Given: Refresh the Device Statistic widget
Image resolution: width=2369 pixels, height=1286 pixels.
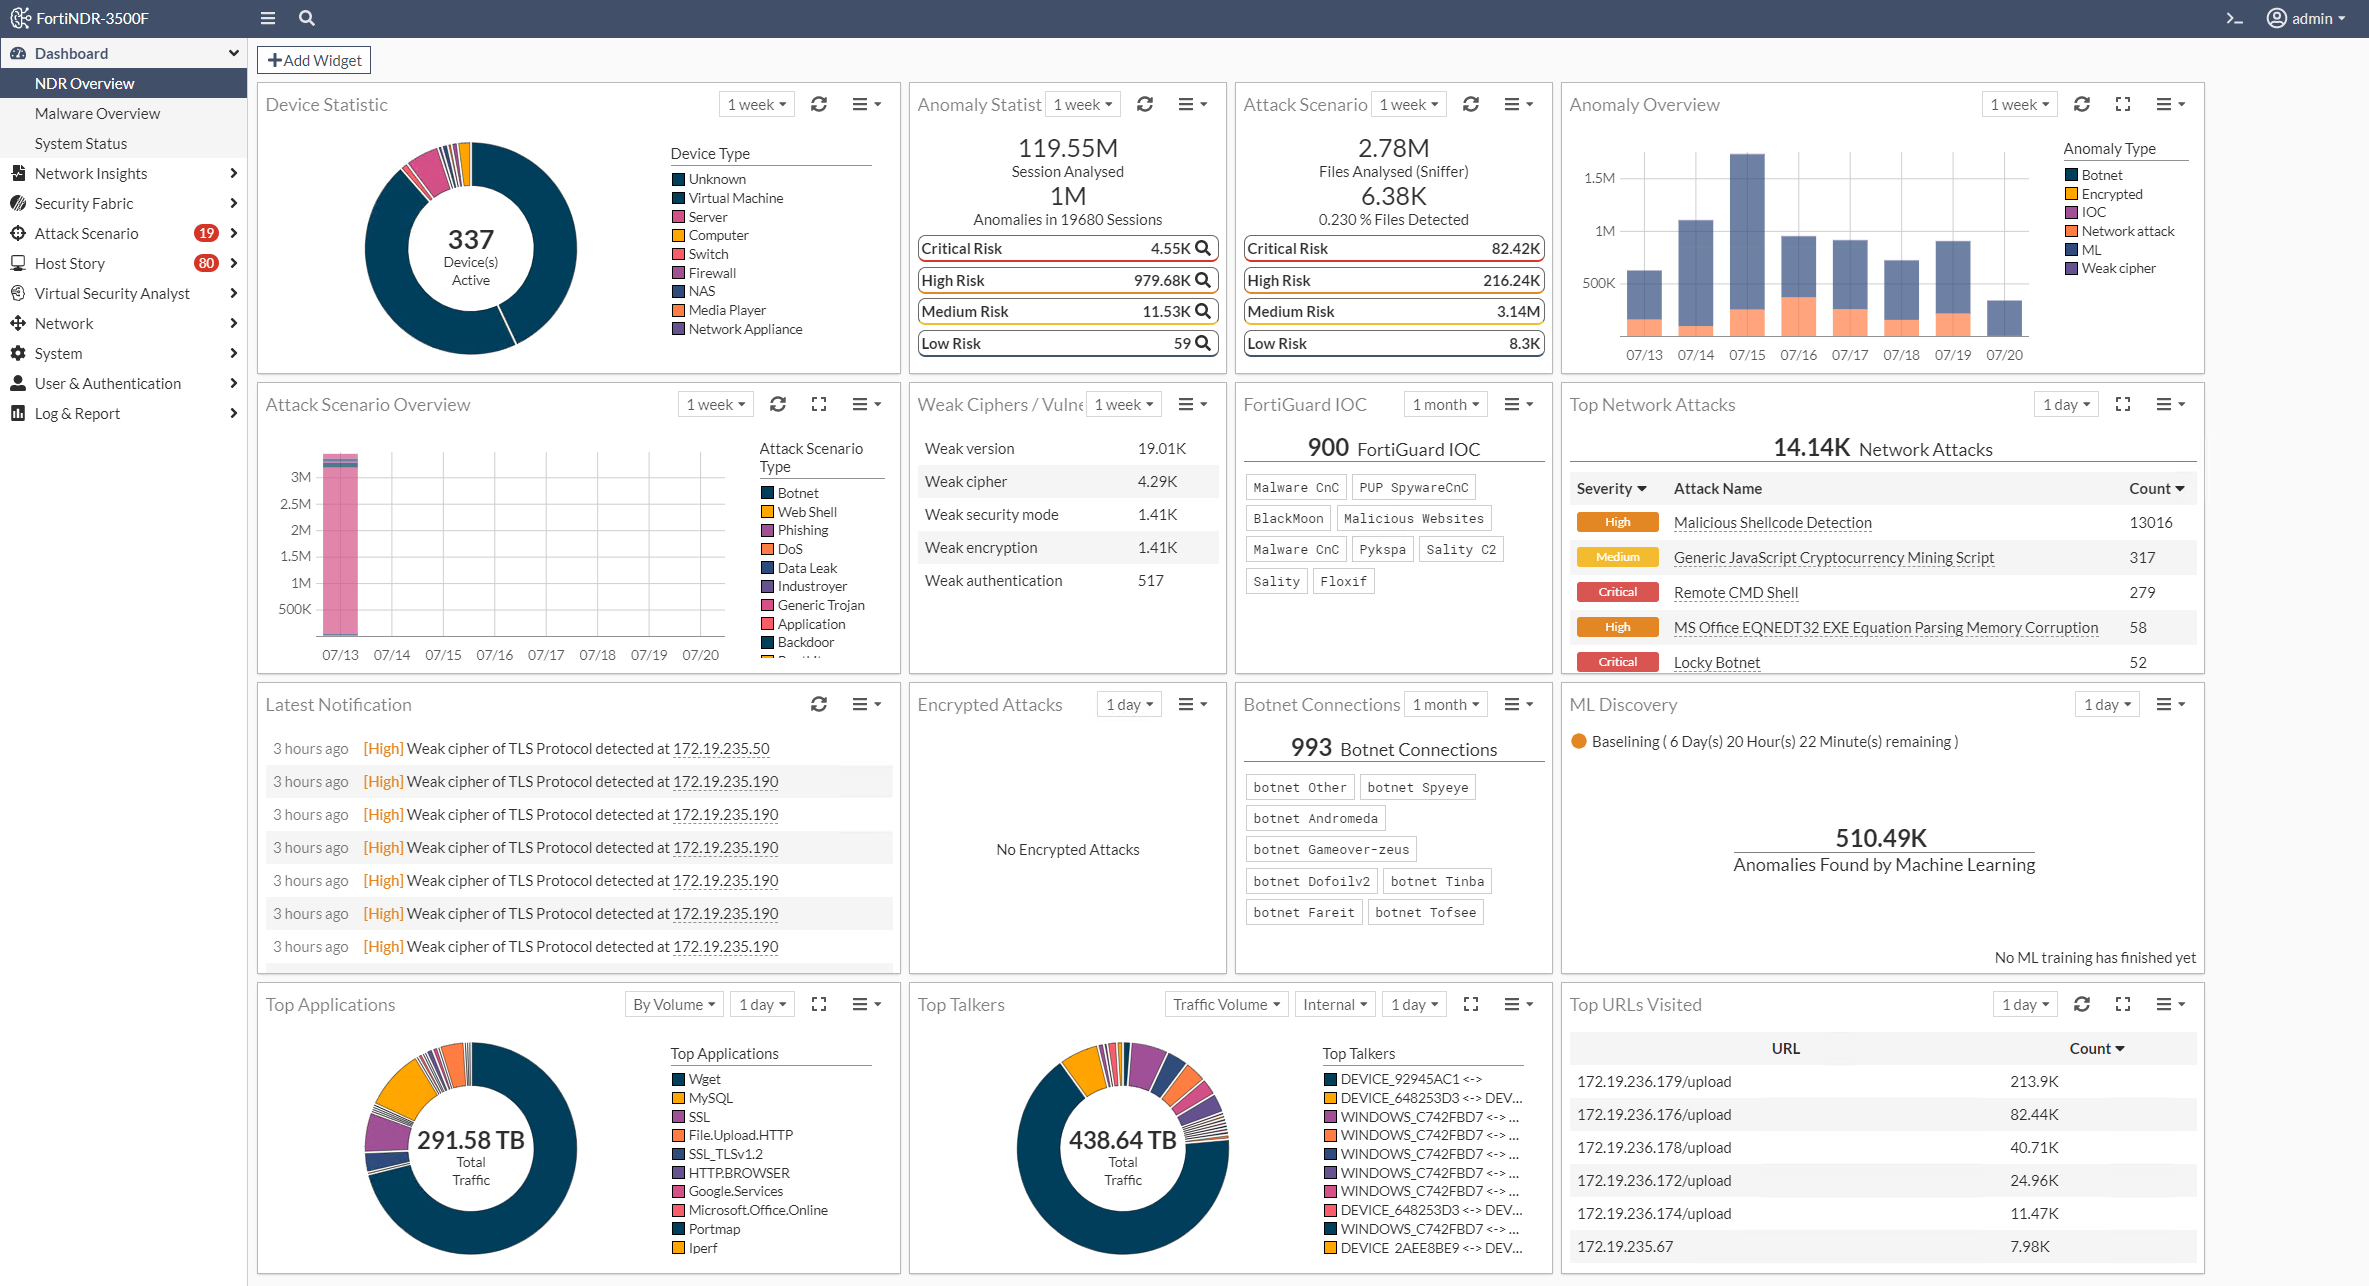Looking at the screenshot, I should click(820, 103).
